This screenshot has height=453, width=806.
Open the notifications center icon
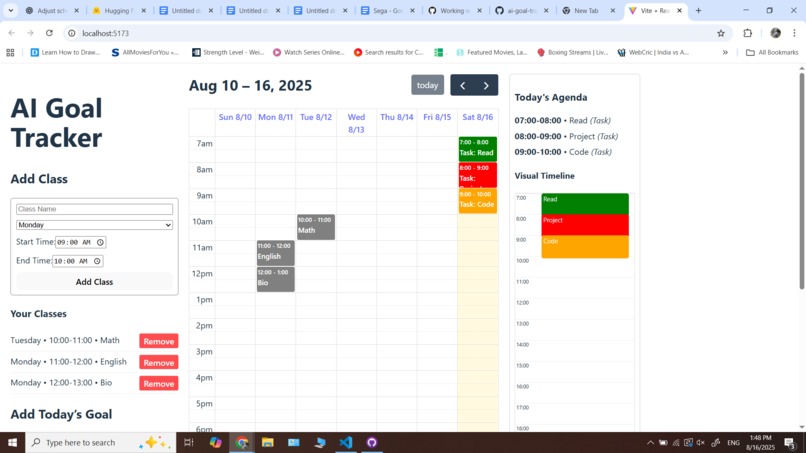(x=790, y=442)
